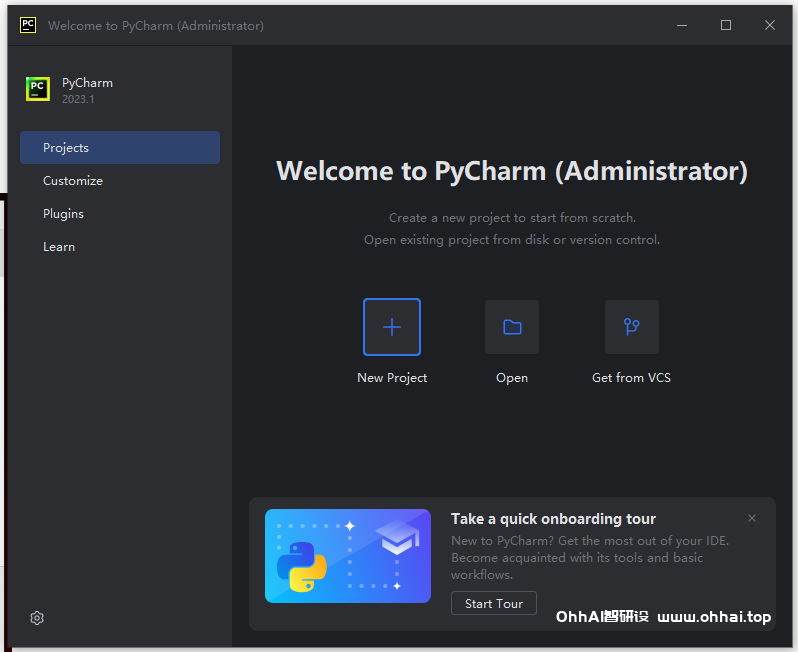
Task: Click the Get from VCS branch icon
Action: point(632,327)
